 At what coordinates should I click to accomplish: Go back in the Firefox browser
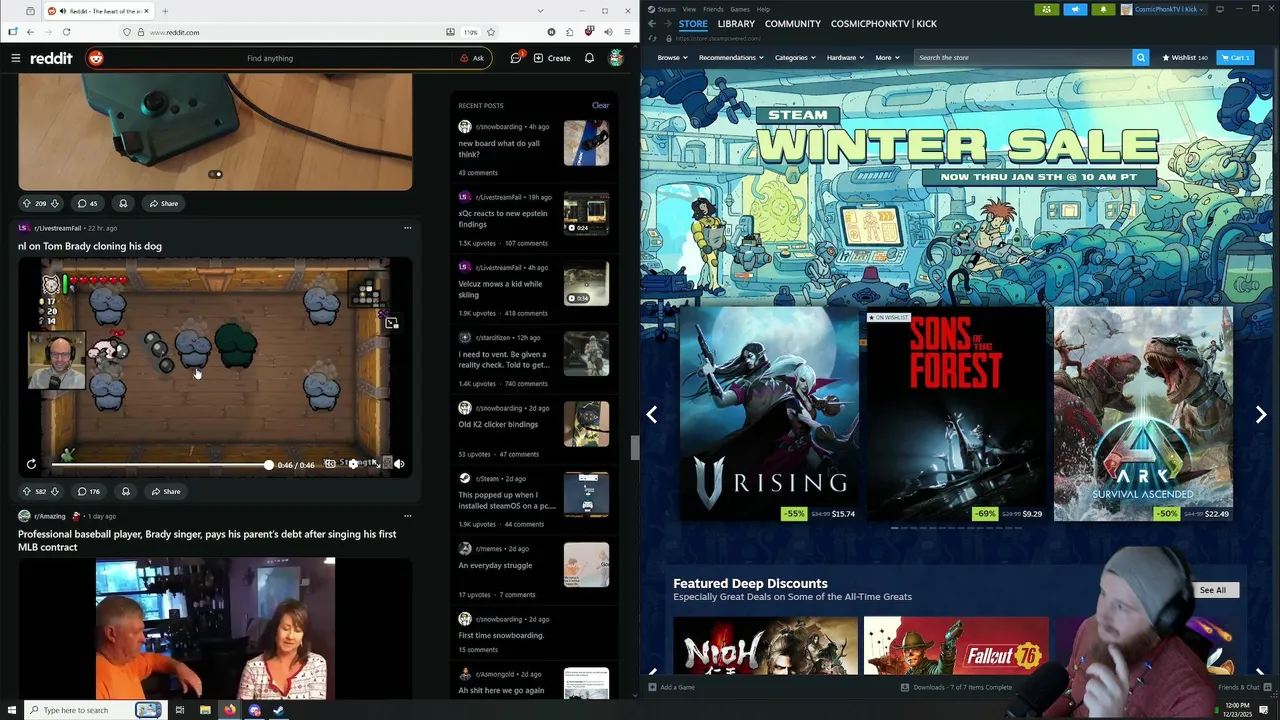[x=30, y=32]
